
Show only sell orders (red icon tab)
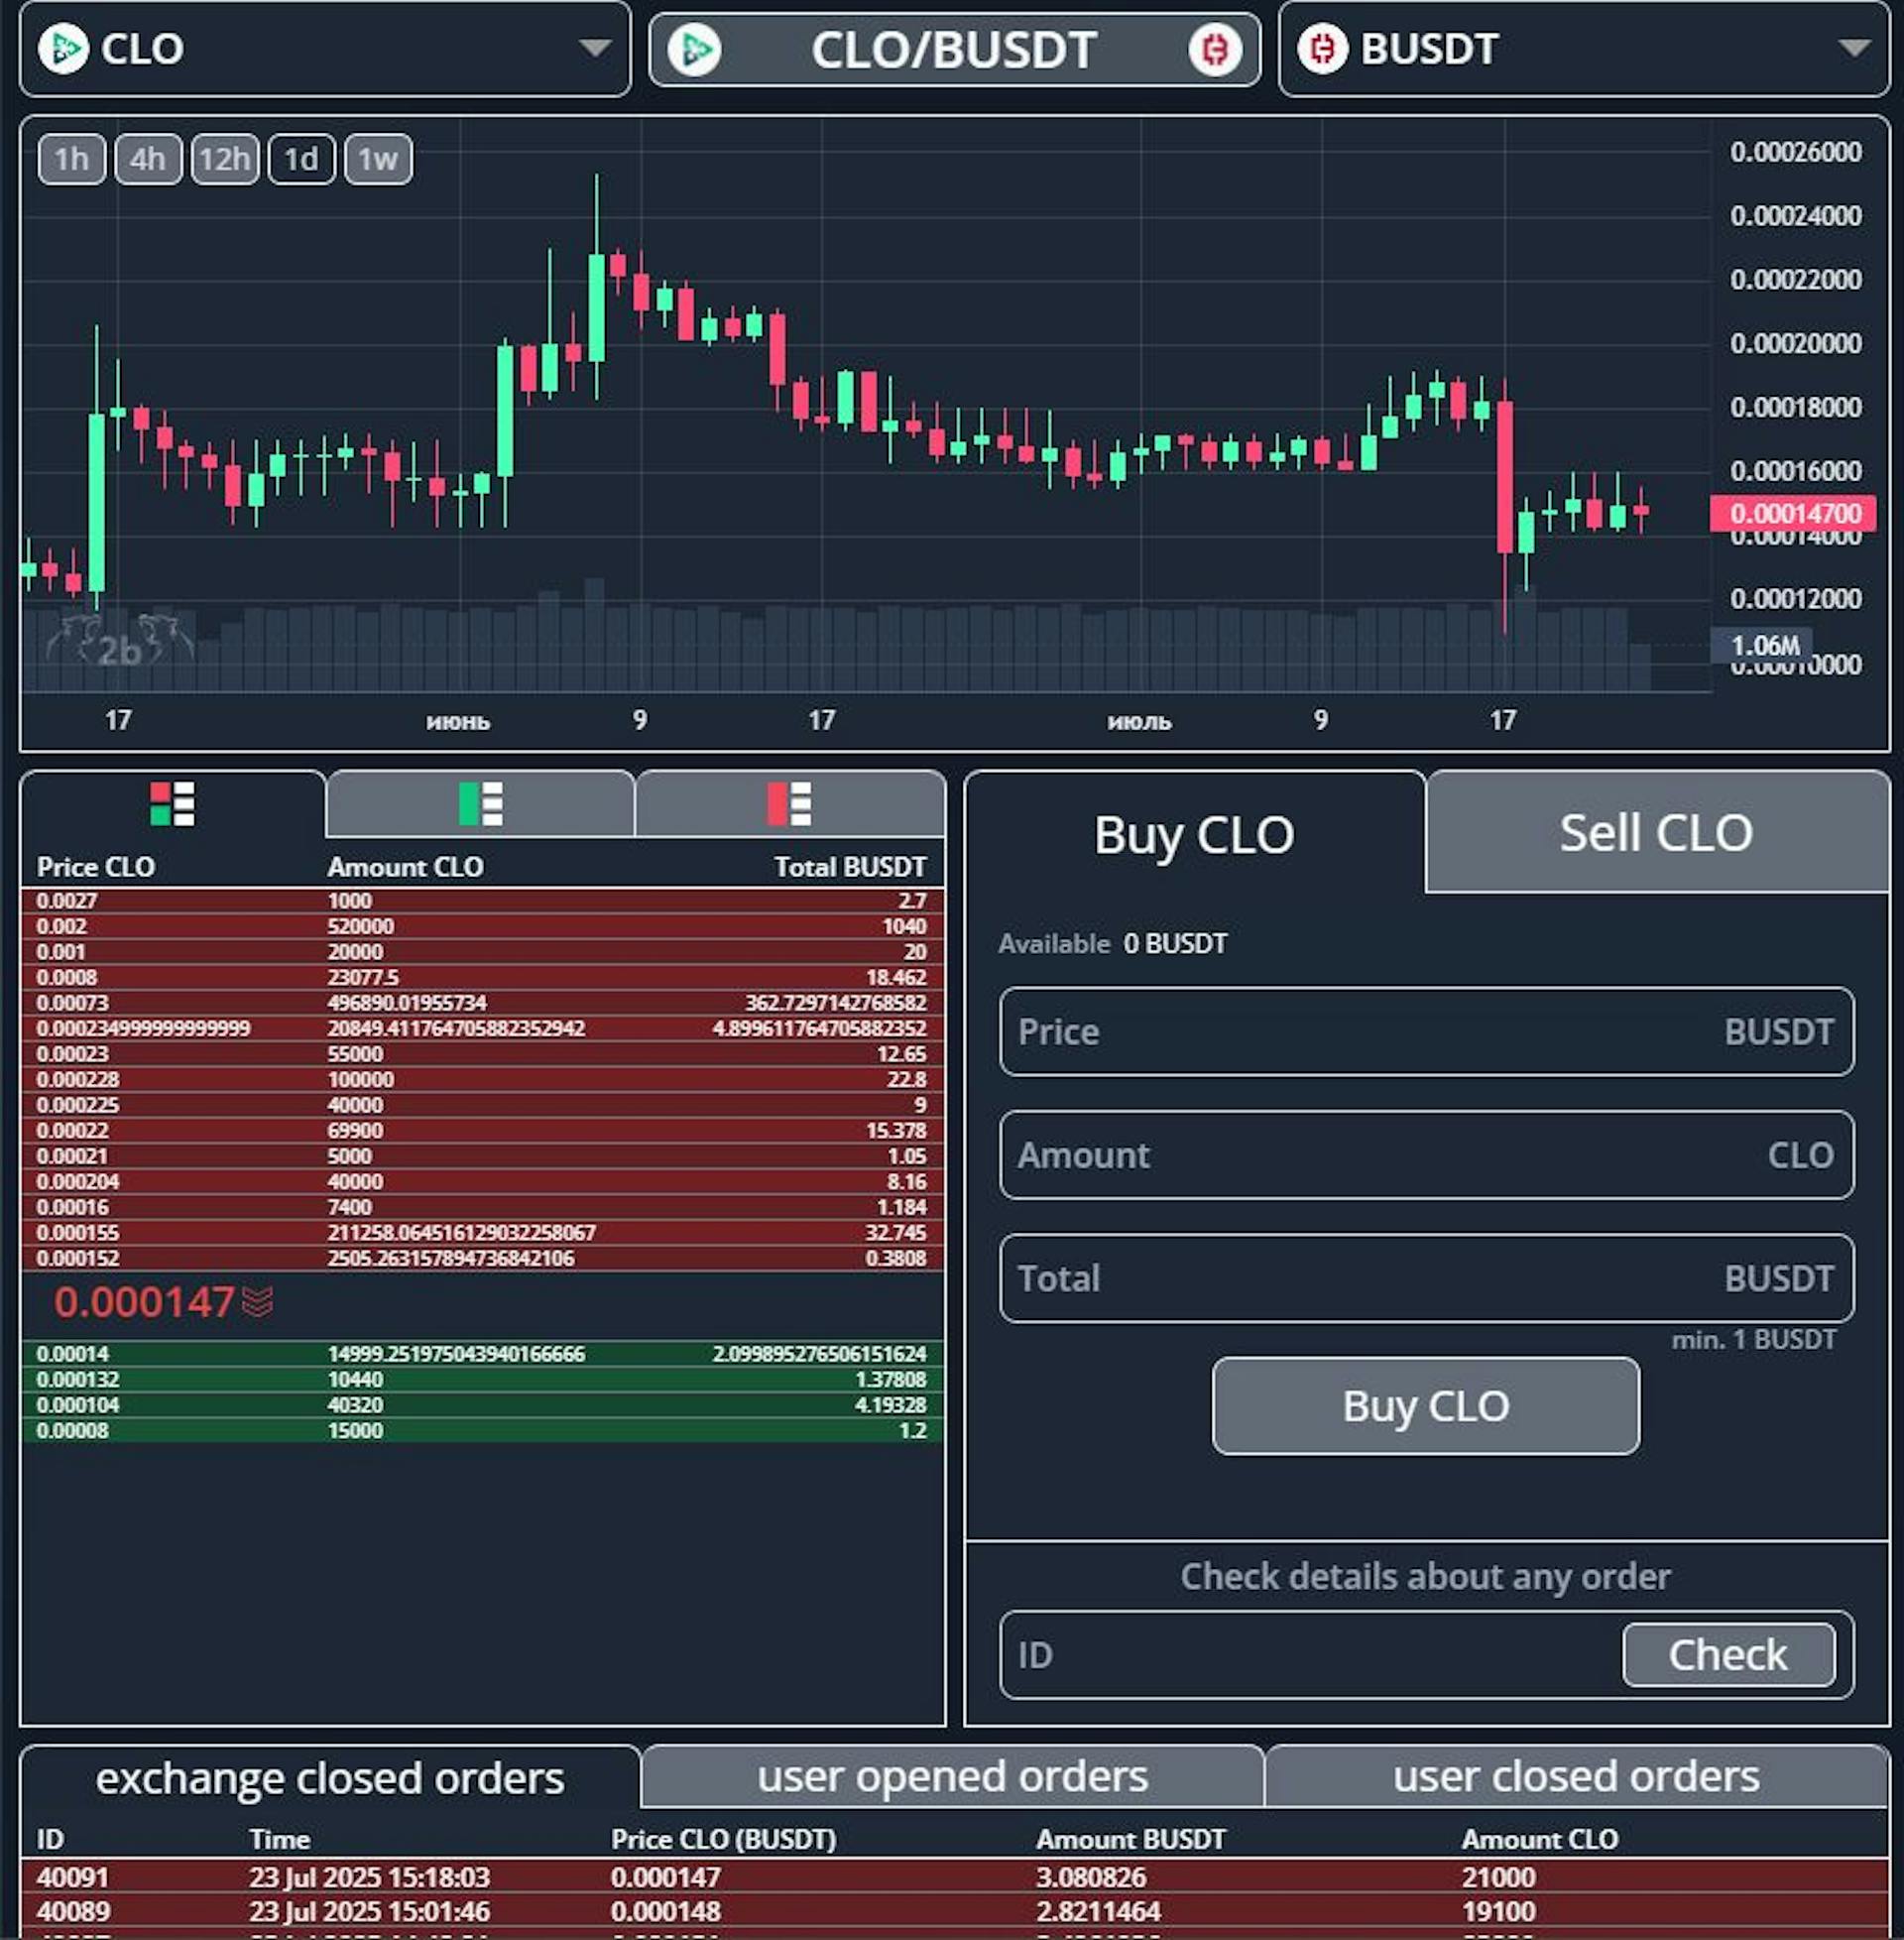click(789, 804)
